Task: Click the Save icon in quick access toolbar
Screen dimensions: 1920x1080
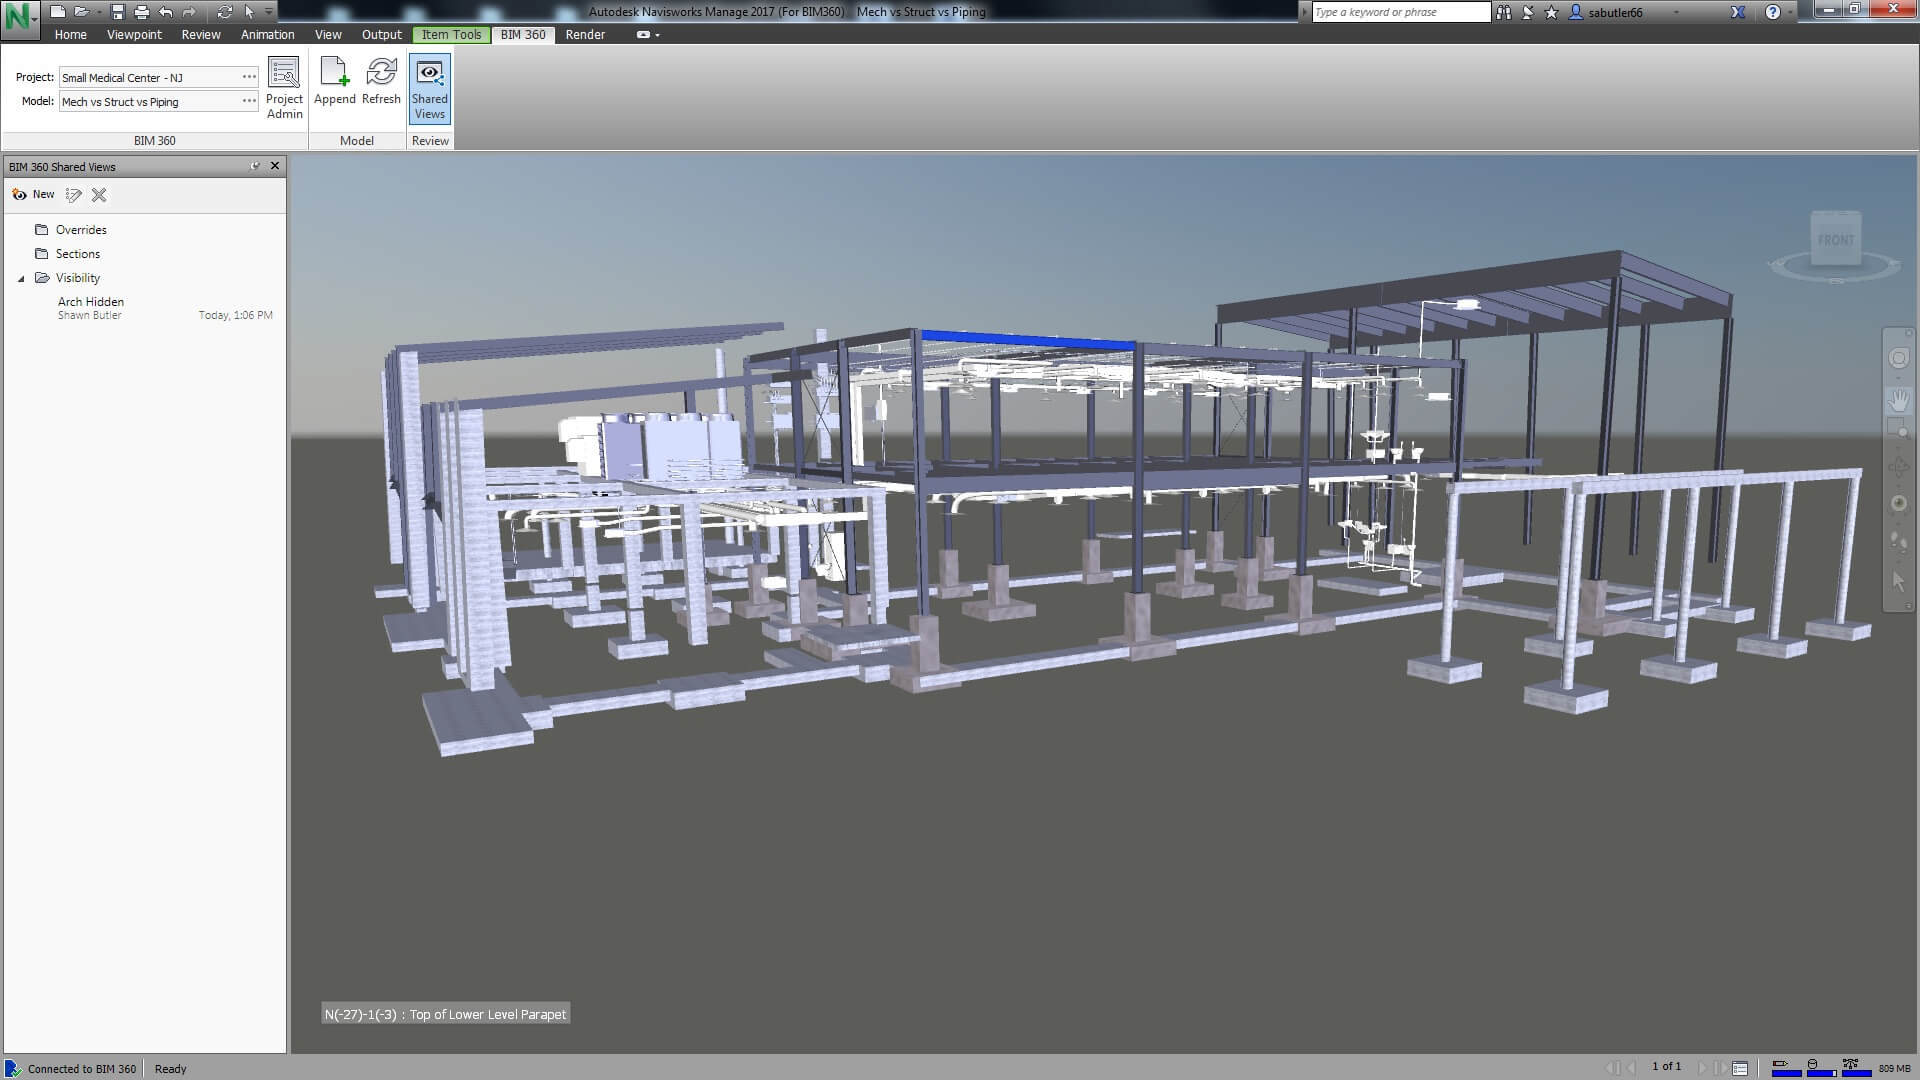Action: pyautogui.click(x=118, y=12)
